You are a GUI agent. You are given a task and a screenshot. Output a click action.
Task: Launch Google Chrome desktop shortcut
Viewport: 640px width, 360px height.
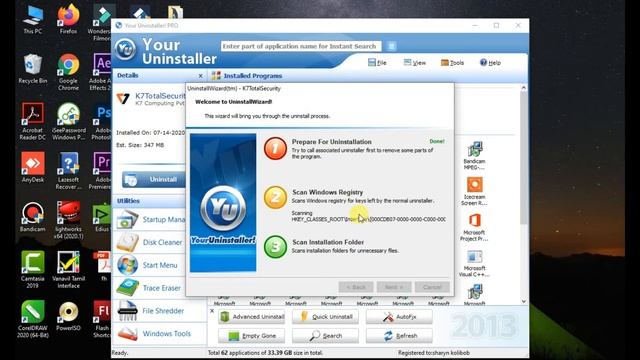[68, 72]
